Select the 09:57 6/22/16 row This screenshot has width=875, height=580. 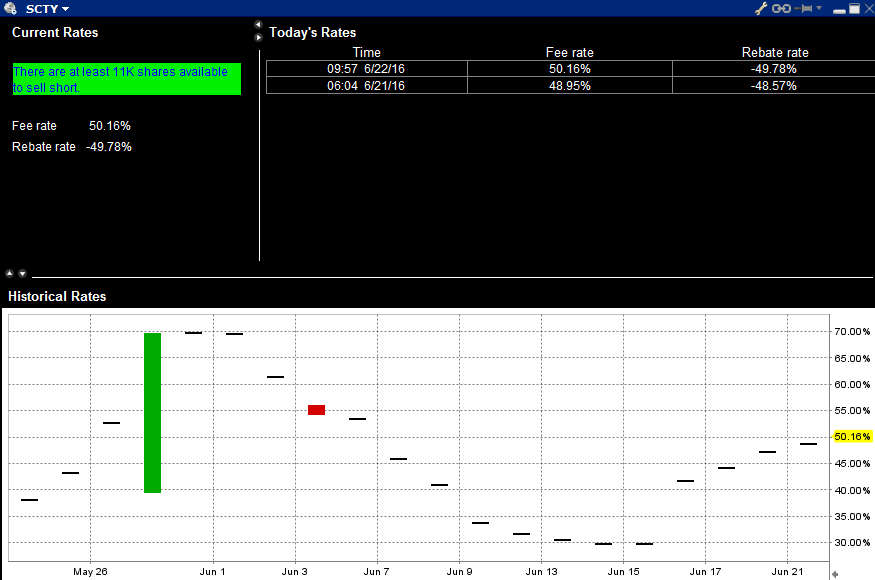[x=570, y=69]
